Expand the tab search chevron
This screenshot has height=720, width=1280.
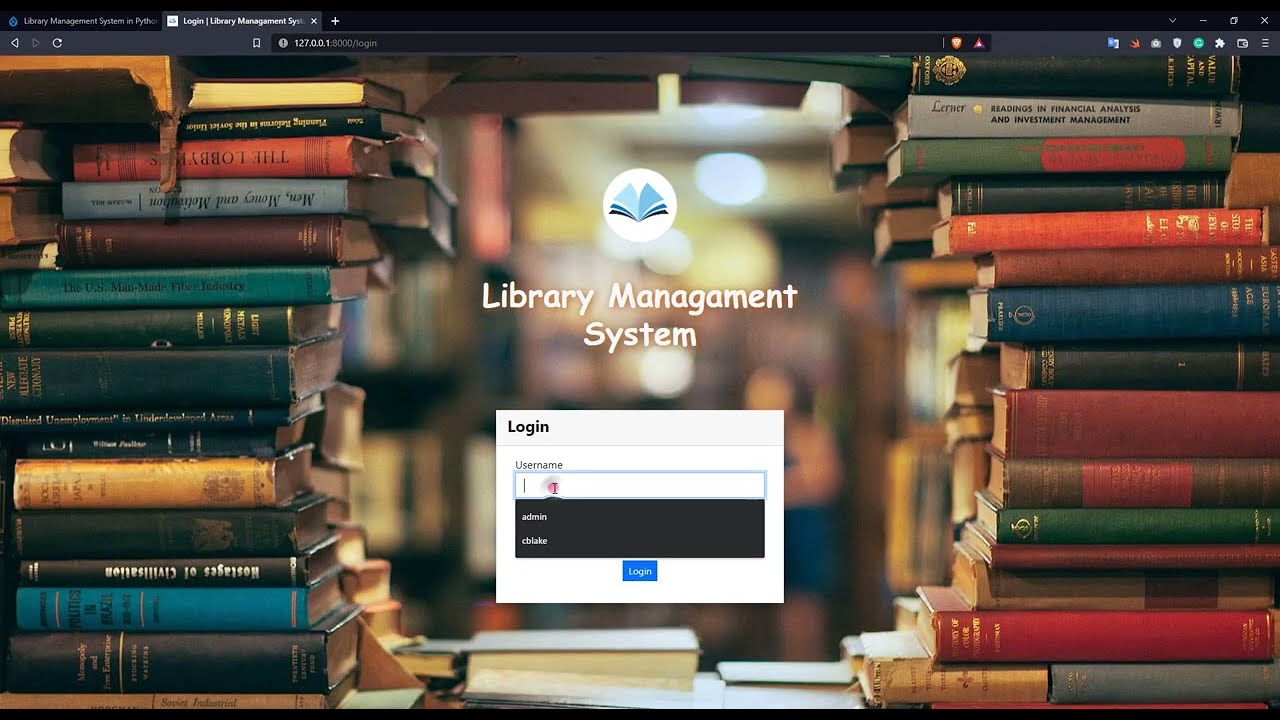click(x=1172, y=21)
